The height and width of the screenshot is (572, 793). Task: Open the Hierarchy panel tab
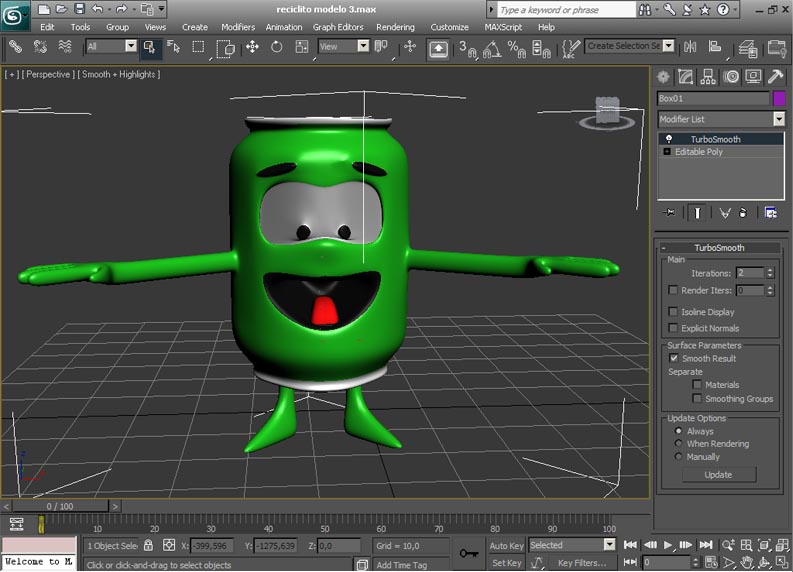(x=708, y=76)
